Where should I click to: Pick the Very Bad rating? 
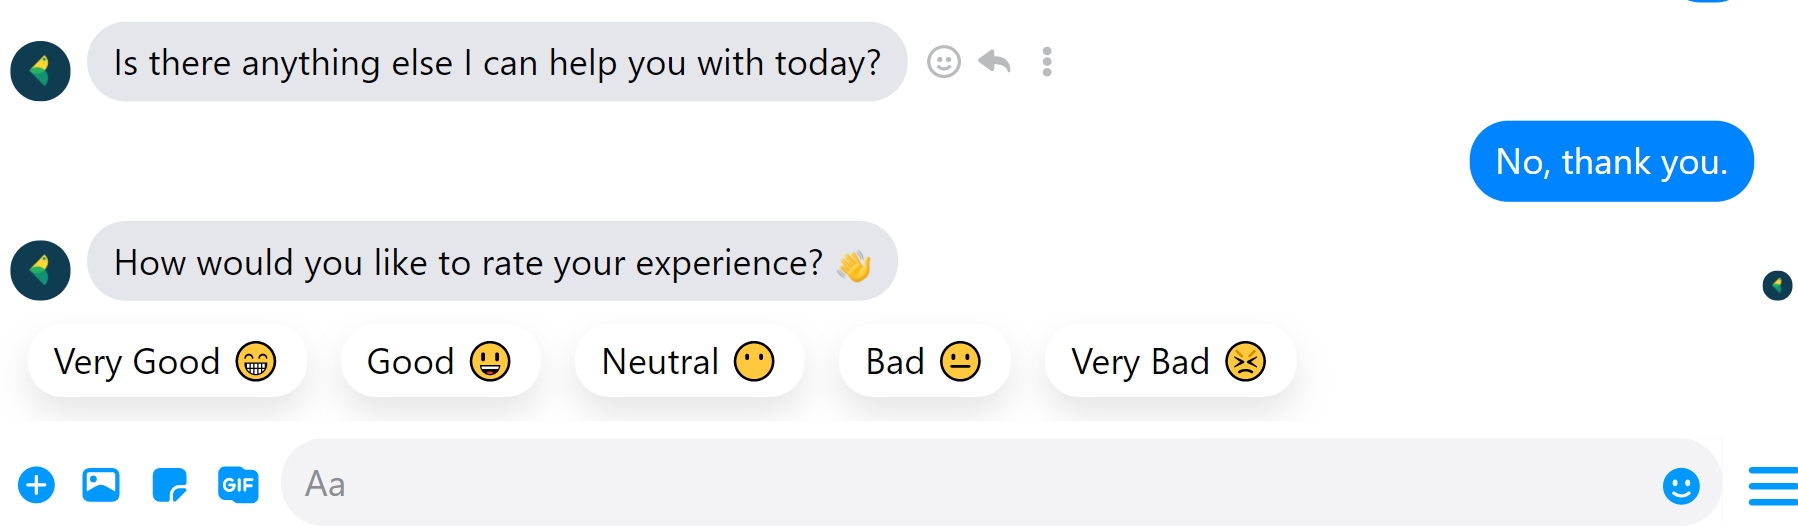[x=1169, y=361]
